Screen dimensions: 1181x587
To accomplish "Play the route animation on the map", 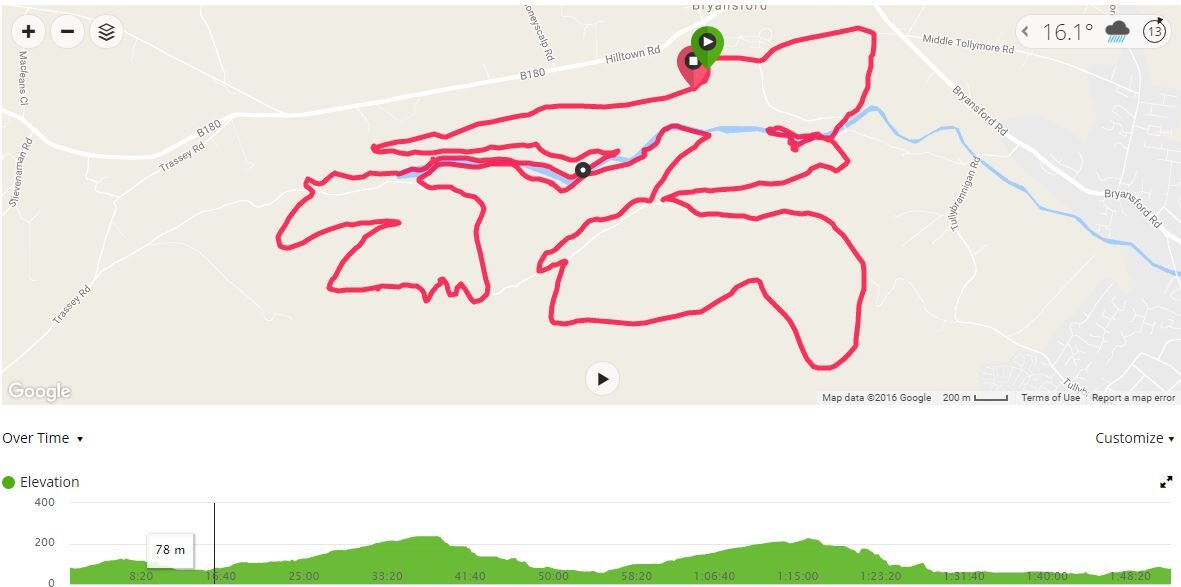I will point(603,379).
